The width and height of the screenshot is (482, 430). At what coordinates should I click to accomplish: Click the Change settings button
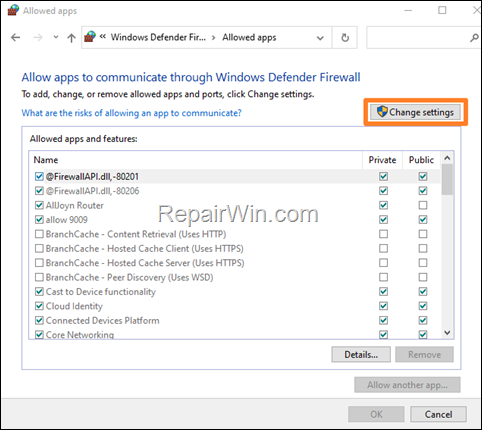point(415,112)
